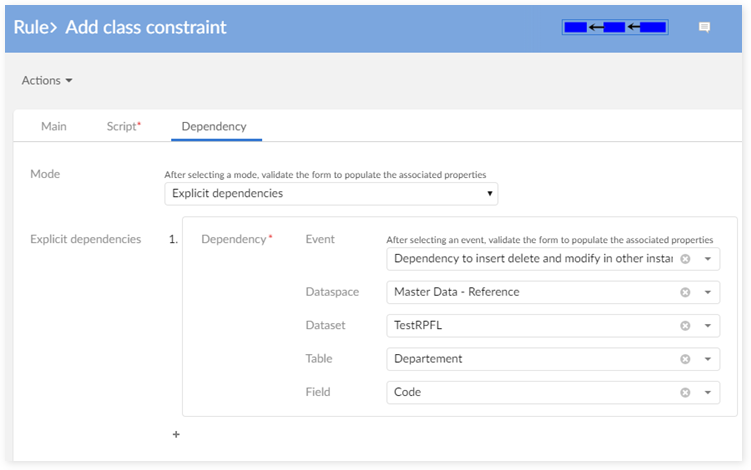Clear the Event field value
751x470 pixels.
(x=685, y=259)
